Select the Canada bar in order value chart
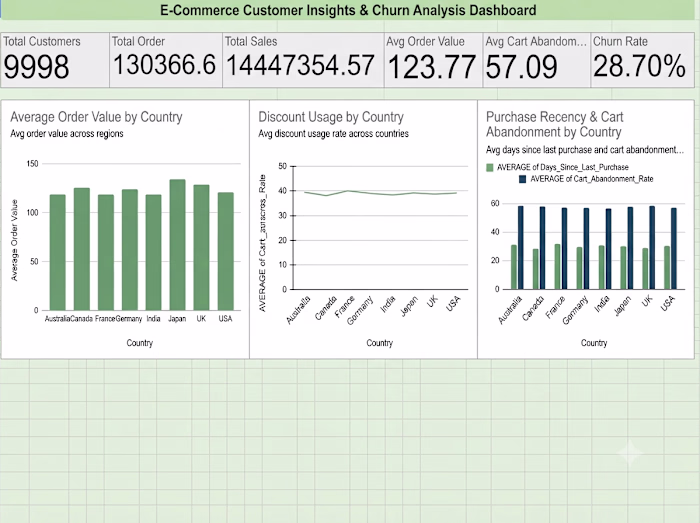The width and height of the screenshot is (700, 523). click(82, 249)
